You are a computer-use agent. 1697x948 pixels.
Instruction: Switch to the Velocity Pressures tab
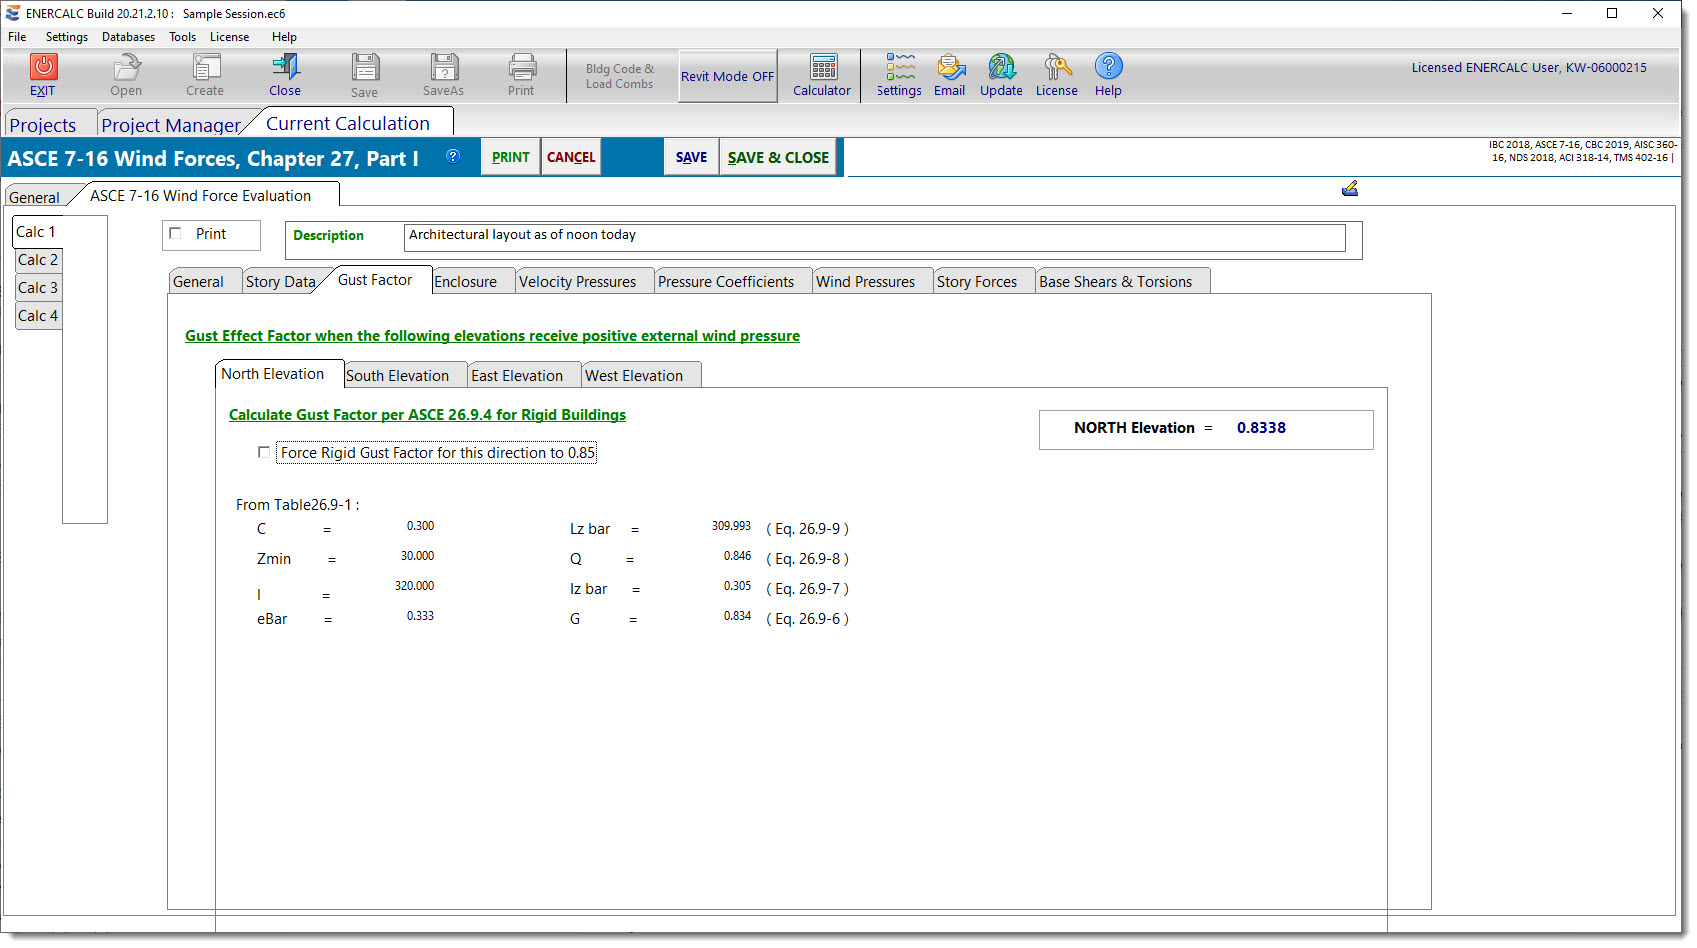point(577,282)
